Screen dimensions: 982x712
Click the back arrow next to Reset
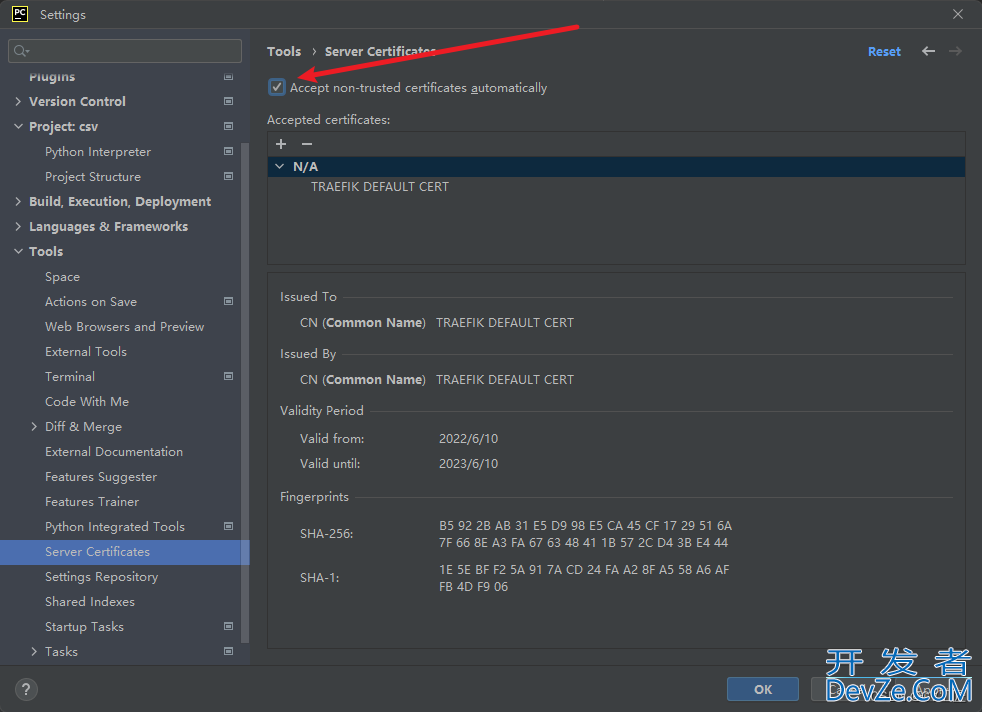pyautogui.click(x=928, y=51)
